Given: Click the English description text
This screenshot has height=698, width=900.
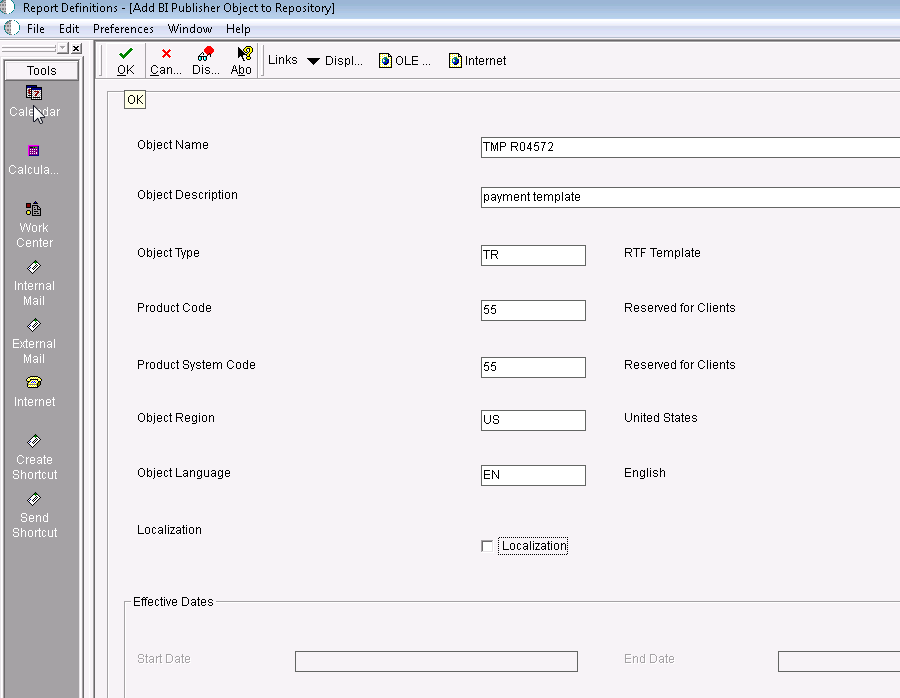Looking at the screenshot, I should click(x=645, y=473).
